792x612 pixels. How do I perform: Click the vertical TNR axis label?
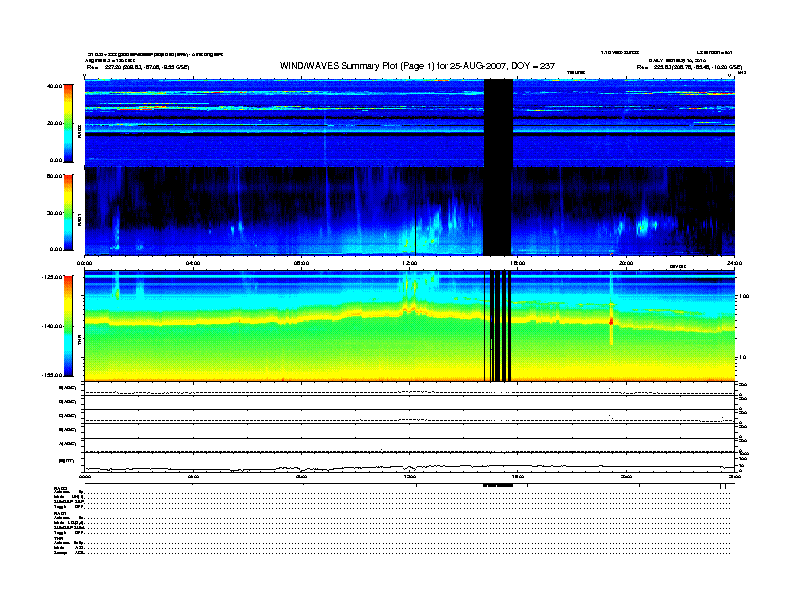[x=79, y=342]
